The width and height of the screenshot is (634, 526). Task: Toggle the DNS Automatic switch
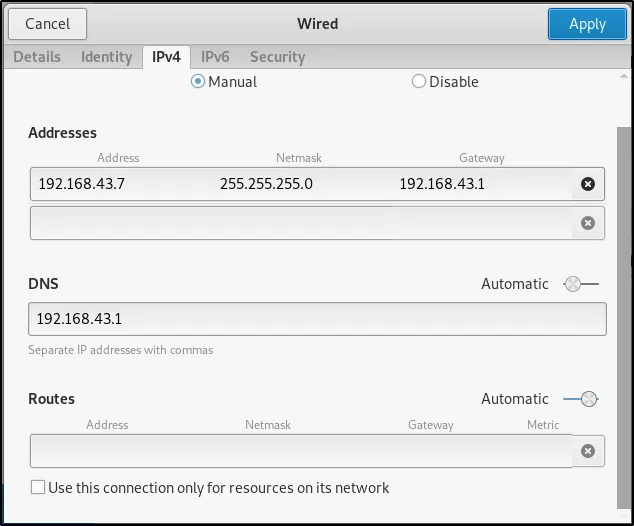coord(580,284)
